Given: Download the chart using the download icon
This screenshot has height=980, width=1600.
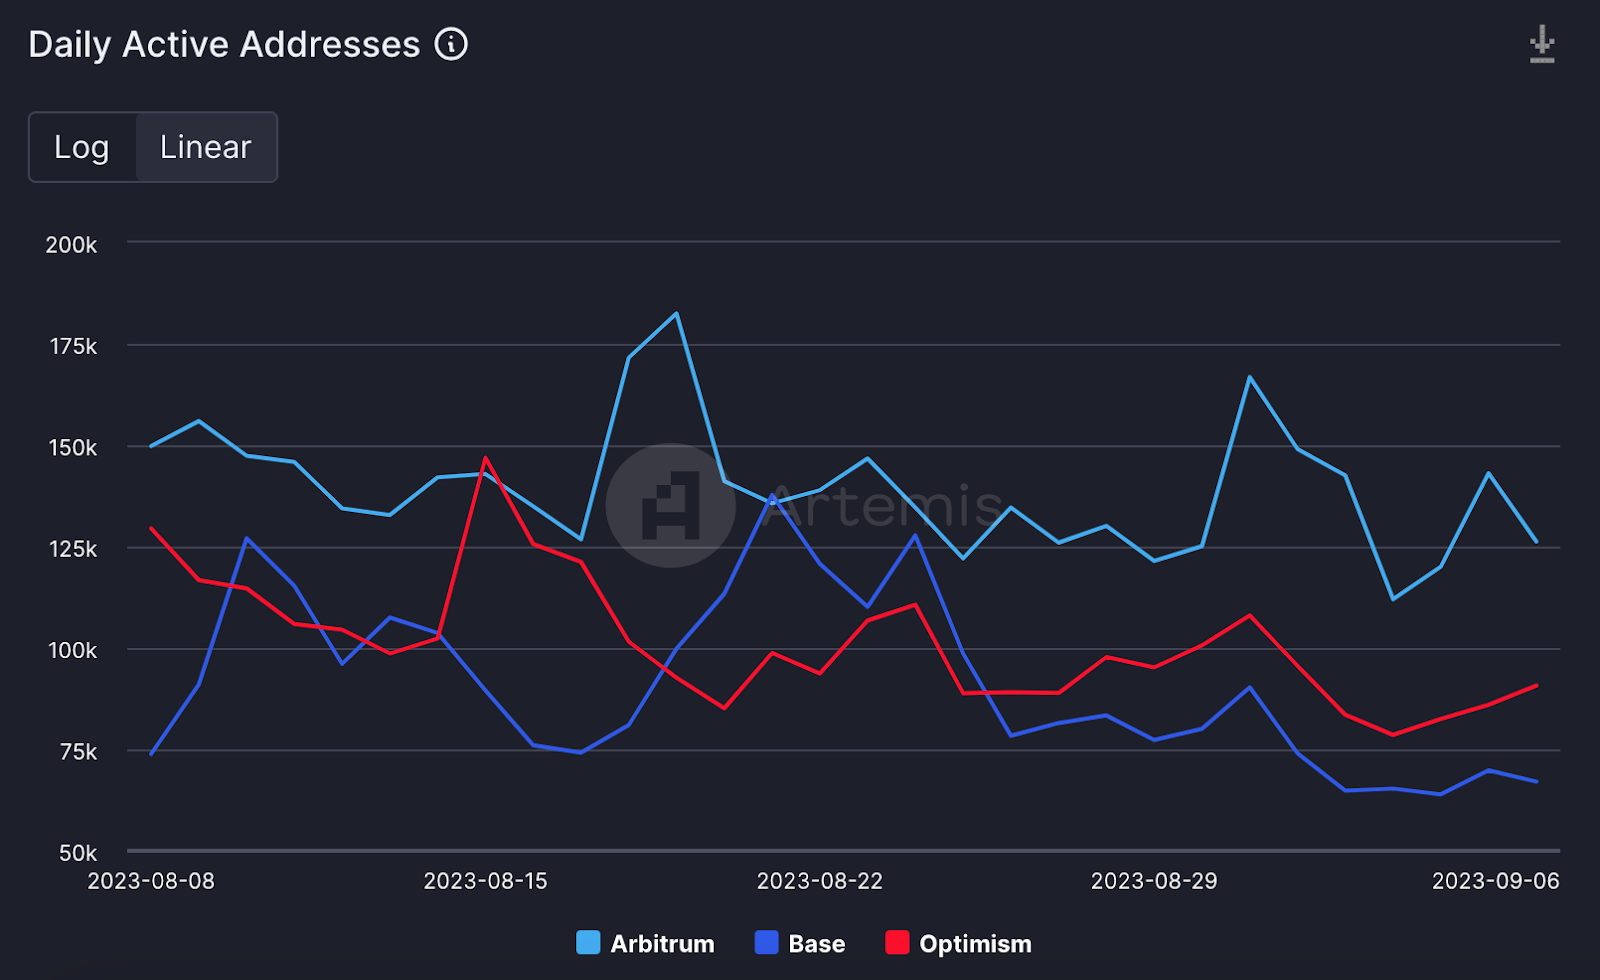Looking at the screenshot, I should (1542, 45).
